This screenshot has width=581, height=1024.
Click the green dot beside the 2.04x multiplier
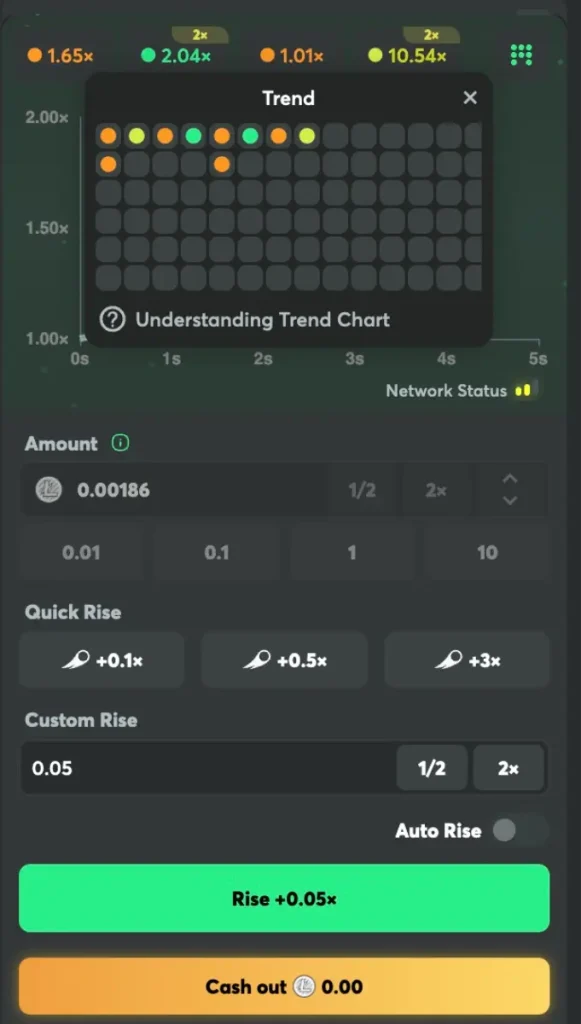(x=148, y=56)
